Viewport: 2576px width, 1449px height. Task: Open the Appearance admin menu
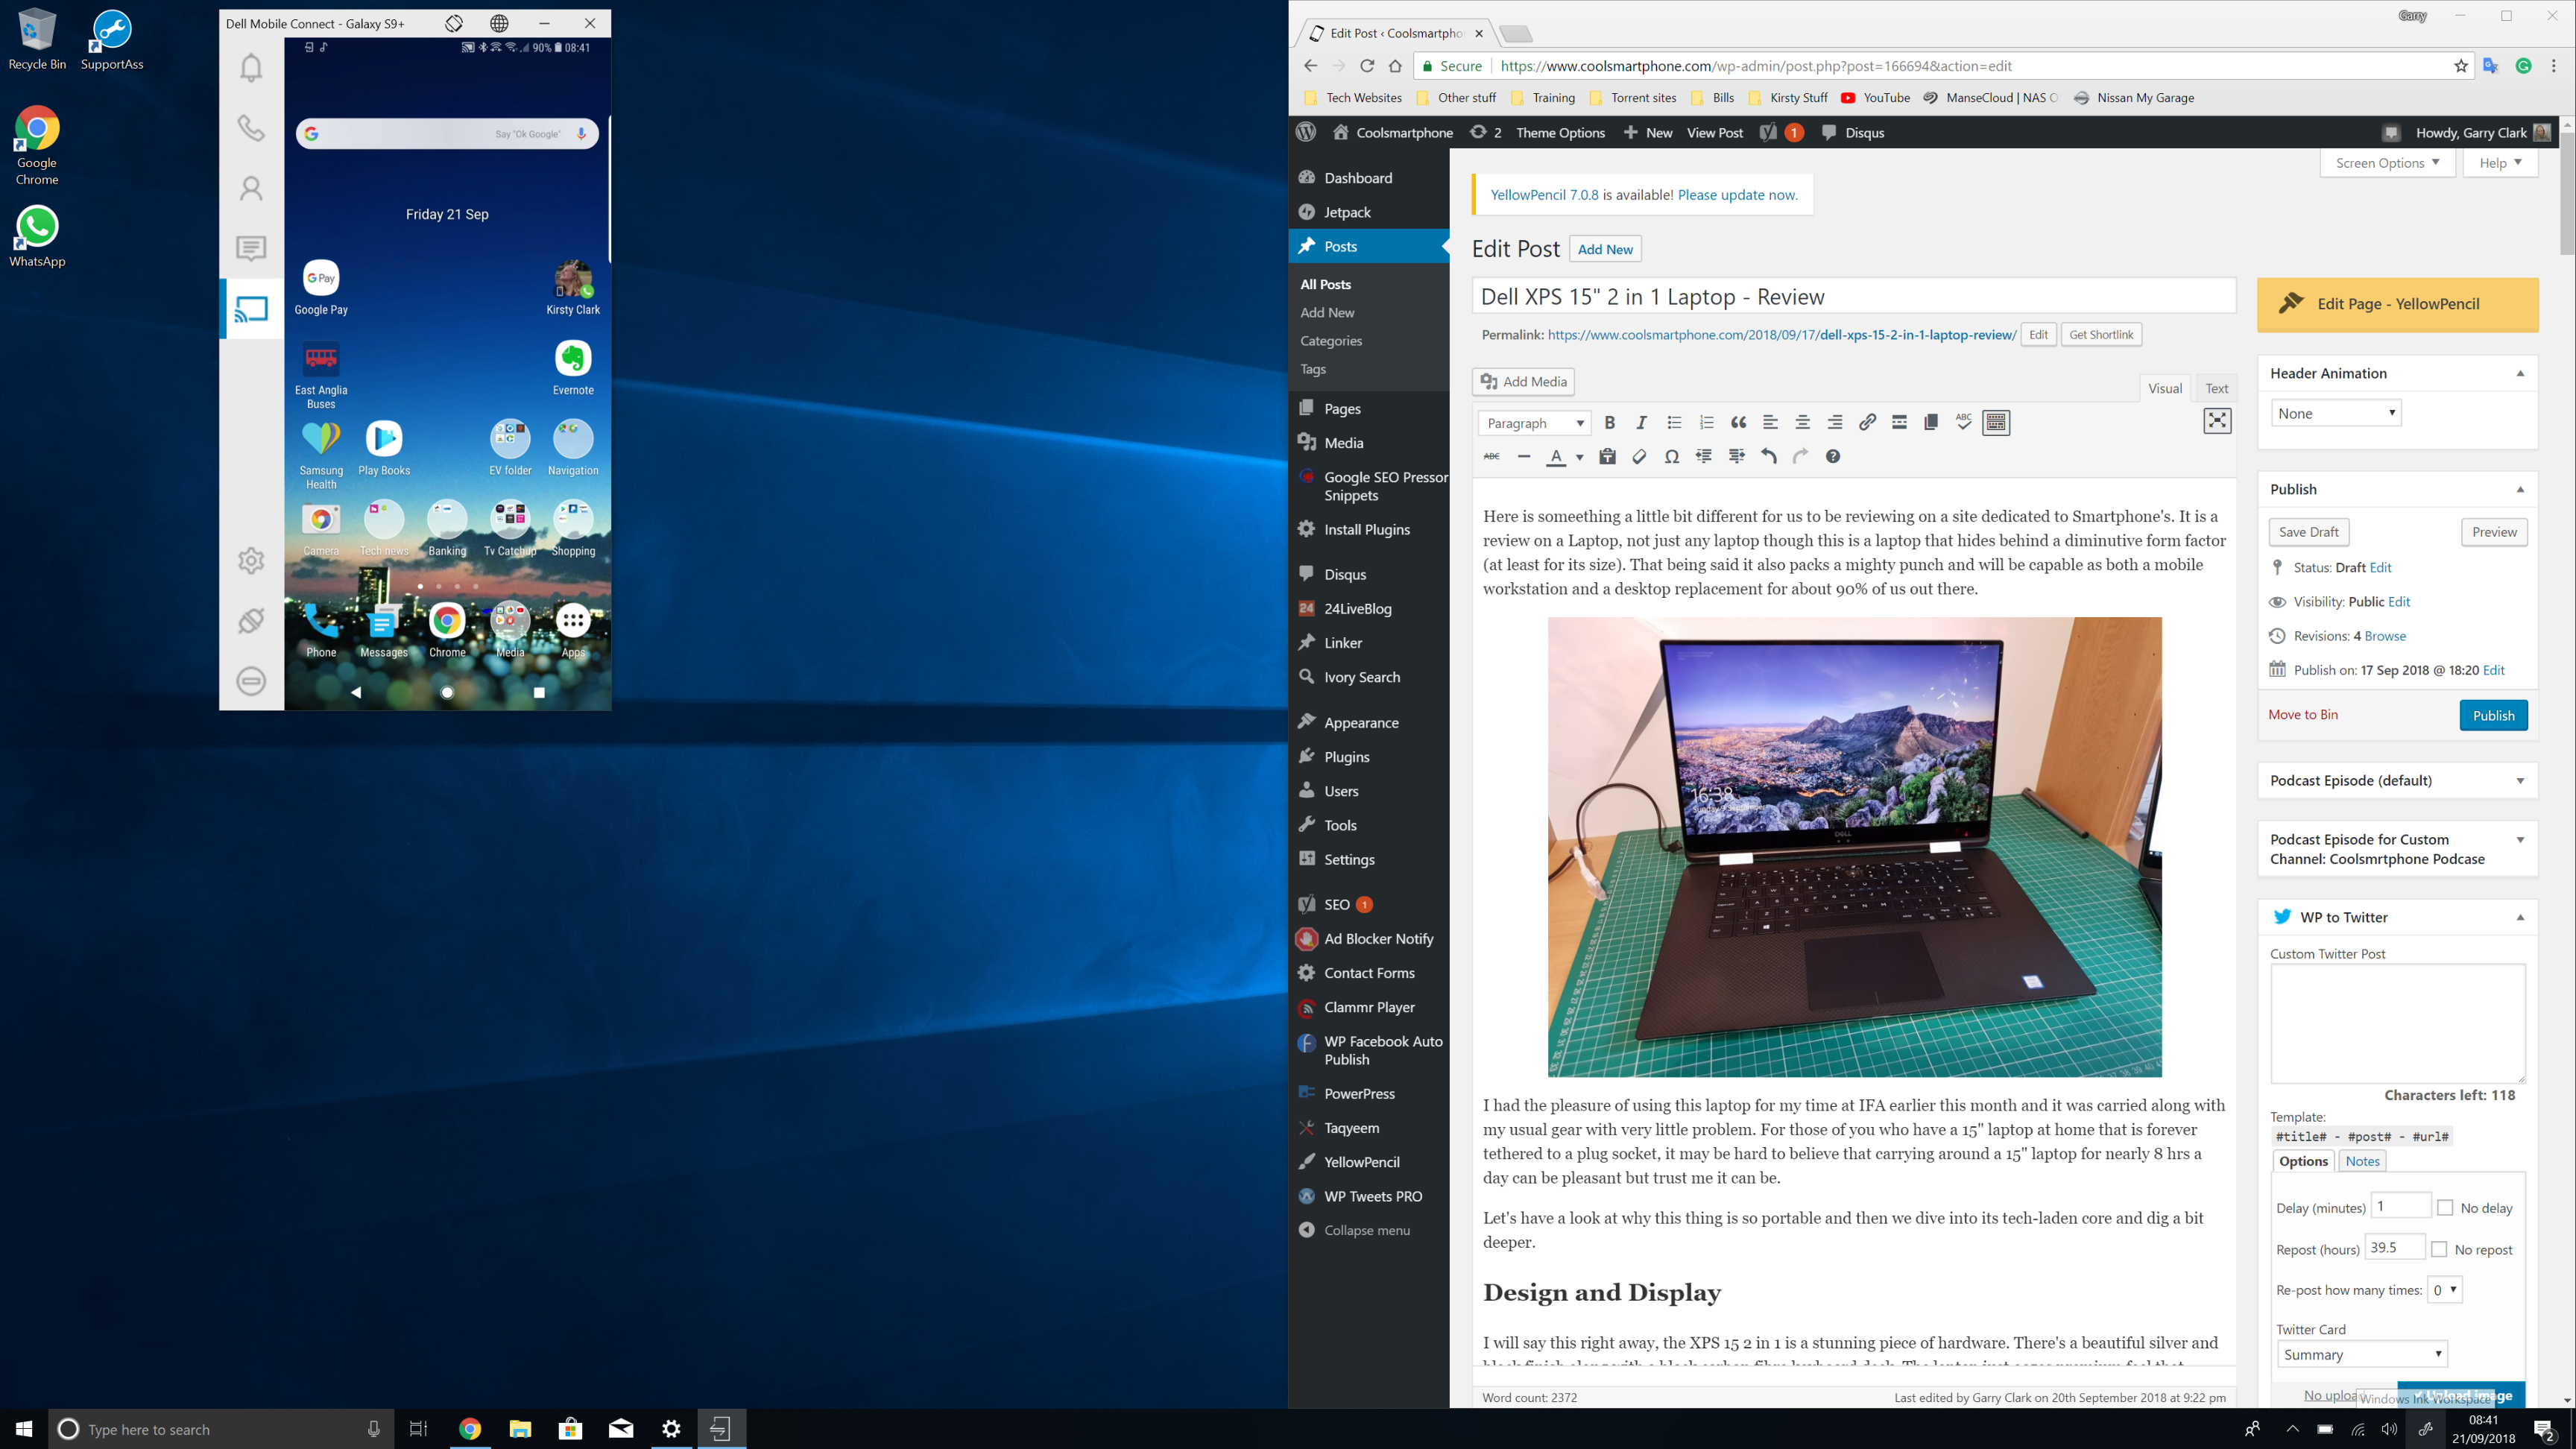point(1360,722)
